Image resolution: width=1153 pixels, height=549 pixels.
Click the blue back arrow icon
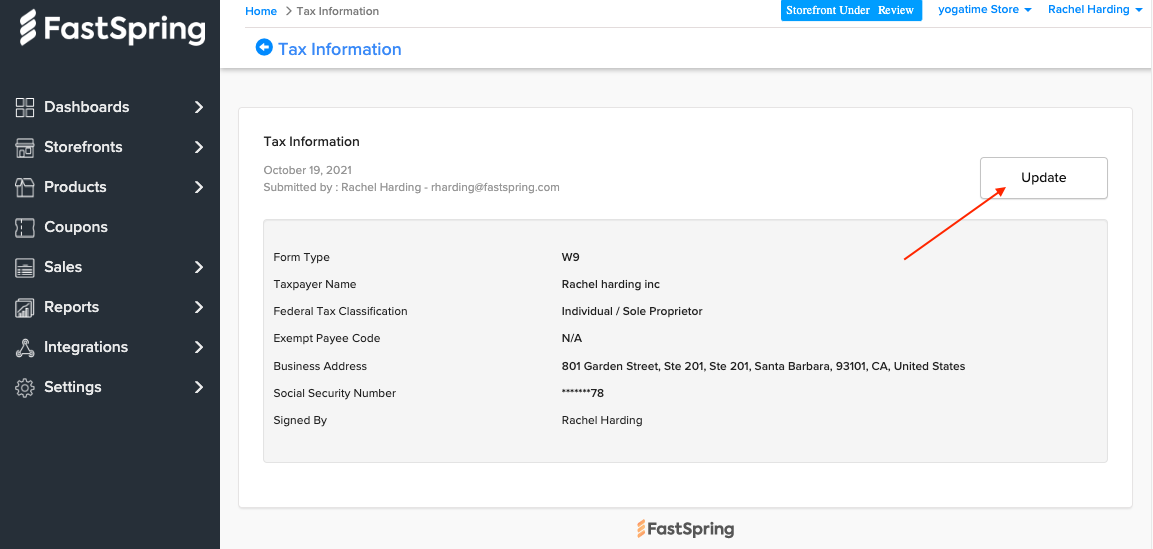point(264,48)
